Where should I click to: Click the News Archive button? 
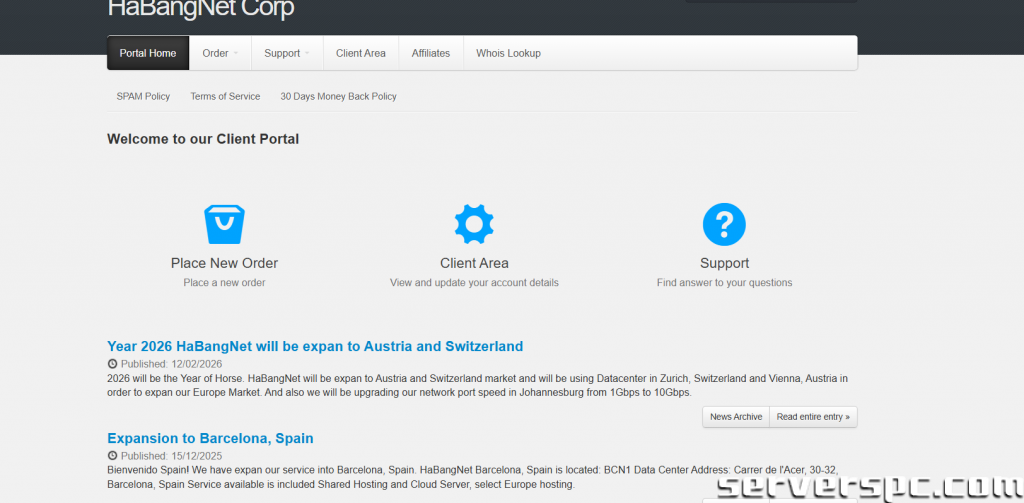(x=736, y=417)
